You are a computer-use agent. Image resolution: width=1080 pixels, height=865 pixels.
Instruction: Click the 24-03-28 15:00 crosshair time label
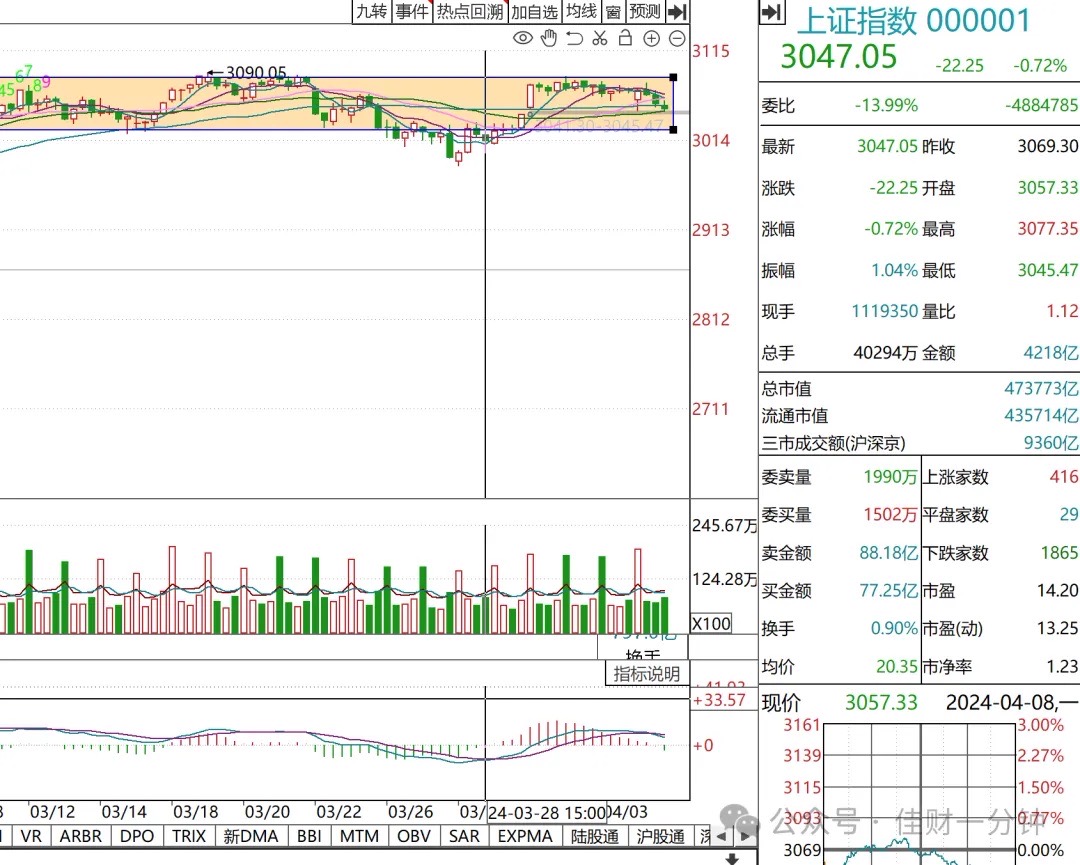pyautogui.click(x=548, y=813)
